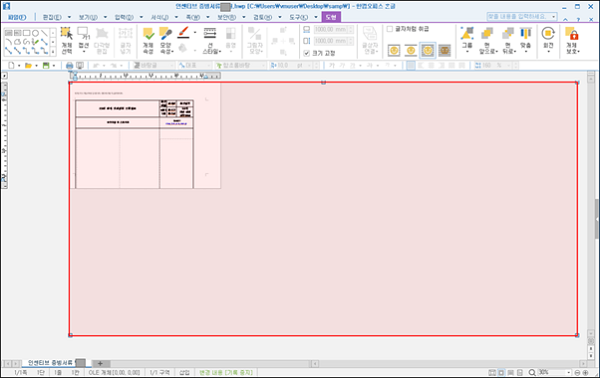This screenshot has height=378, width=600.
Task: Open the zoom percentage dropdown in status bar
Action: [568, 372]
